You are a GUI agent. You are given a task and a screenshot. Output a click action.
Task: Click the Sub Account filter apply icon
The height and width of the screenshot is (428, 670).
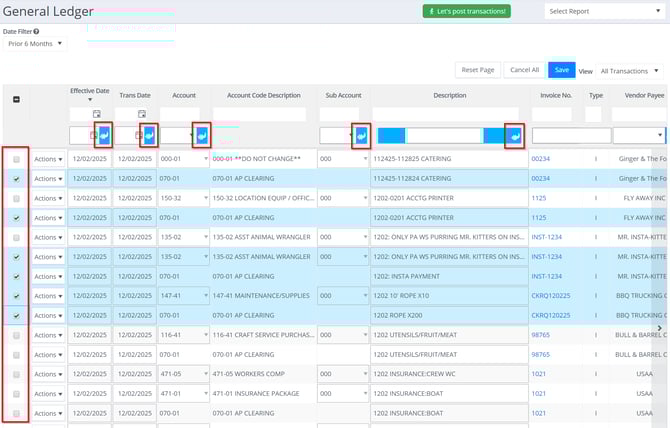[361, 135]
